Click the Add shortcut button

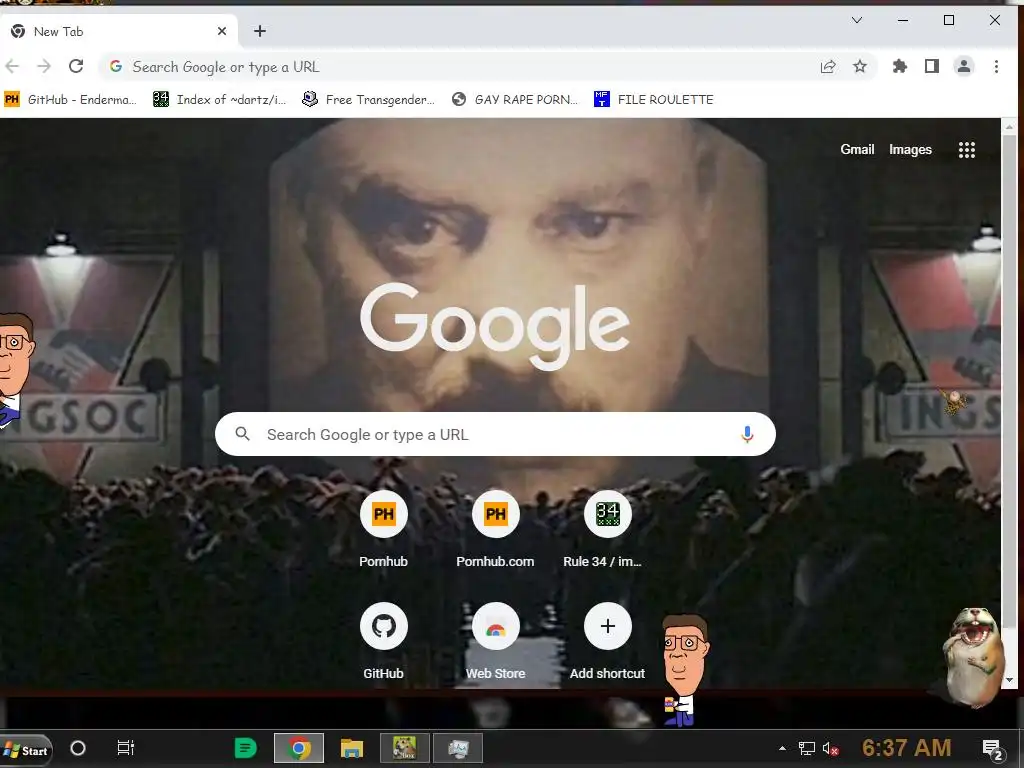coord(607,641)
